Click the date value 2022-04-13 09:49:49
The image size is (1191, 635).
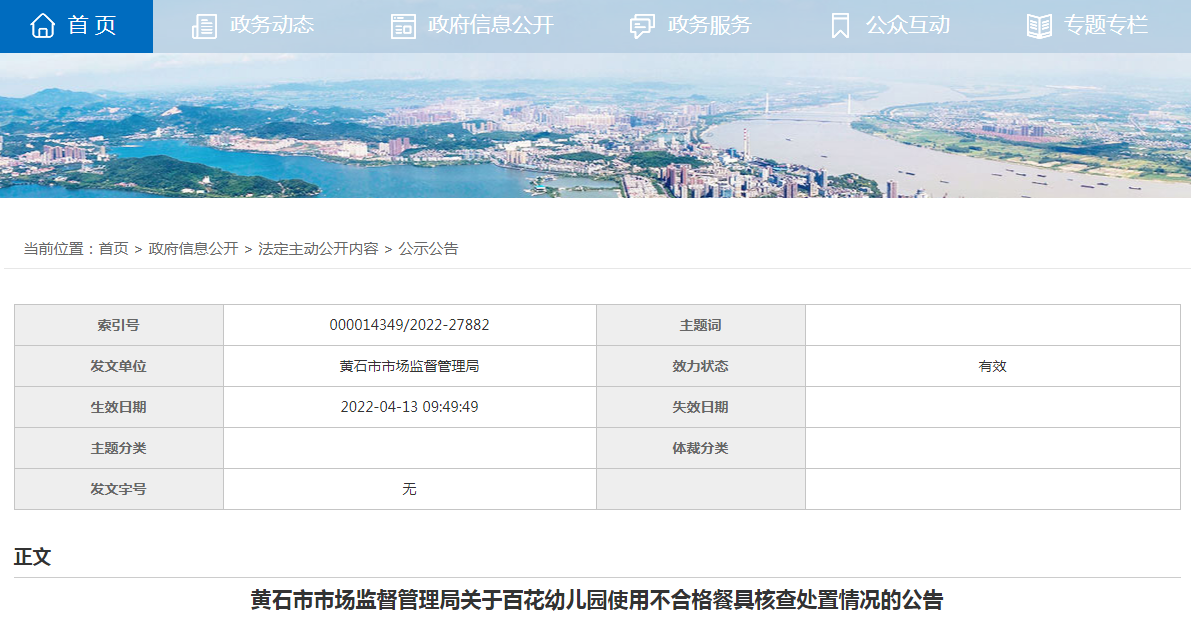(409, 407)
